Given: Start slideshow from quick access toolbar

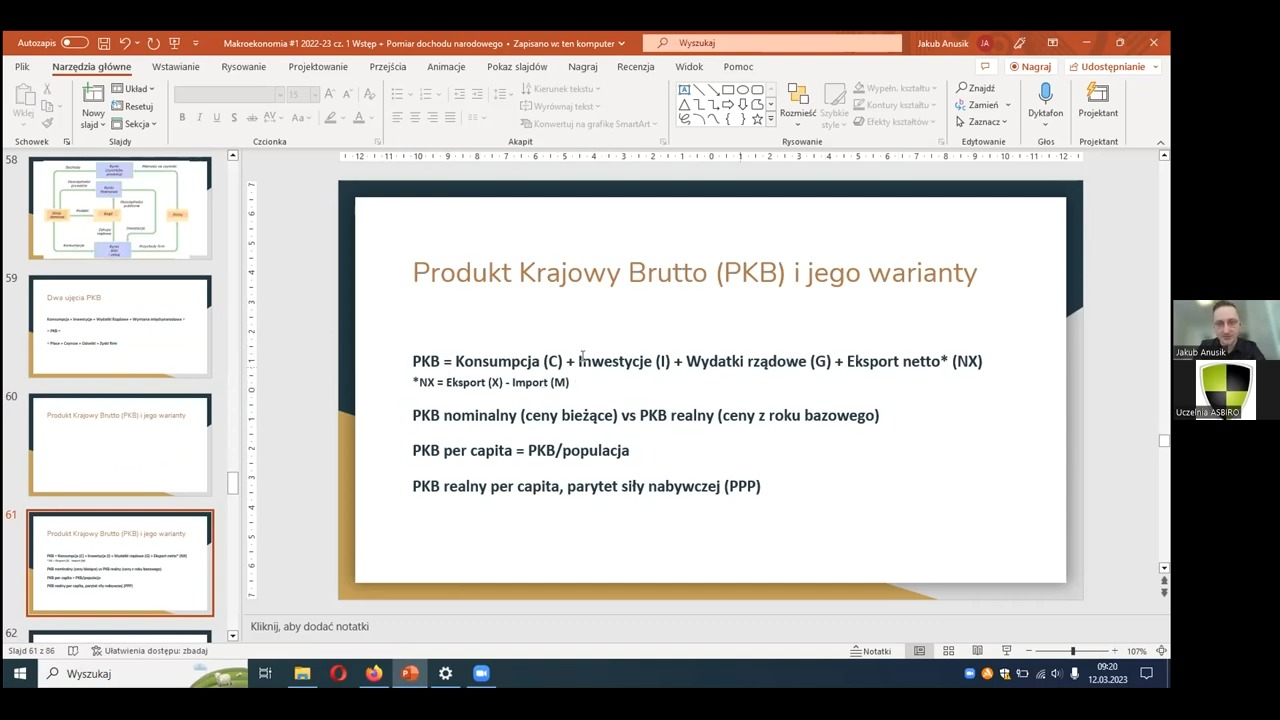Looking at the screenshot, I should 174,43.
